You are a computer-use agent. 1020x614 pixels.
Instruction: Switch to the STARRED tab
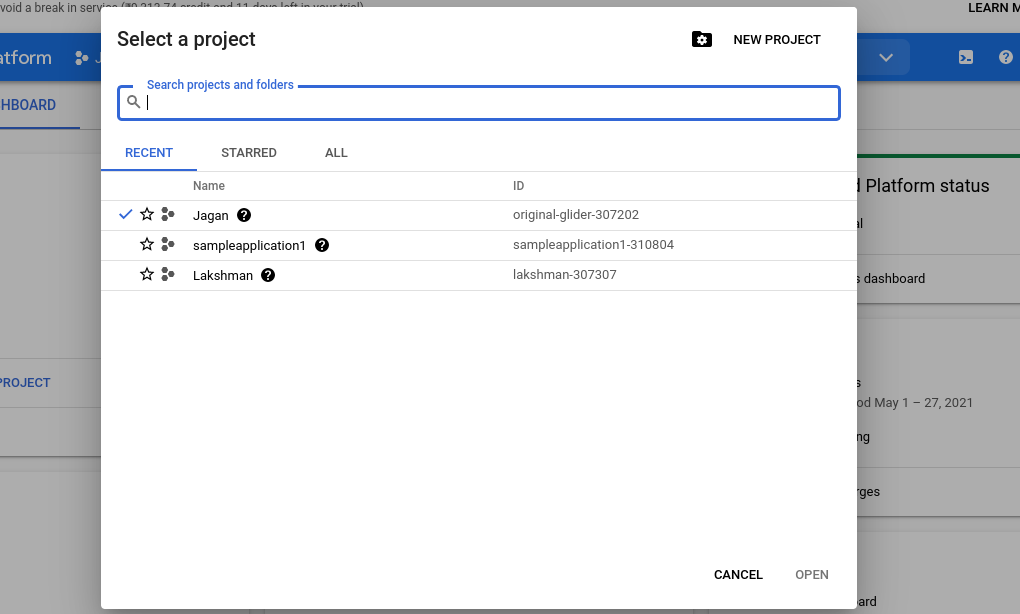pos(248,153)
